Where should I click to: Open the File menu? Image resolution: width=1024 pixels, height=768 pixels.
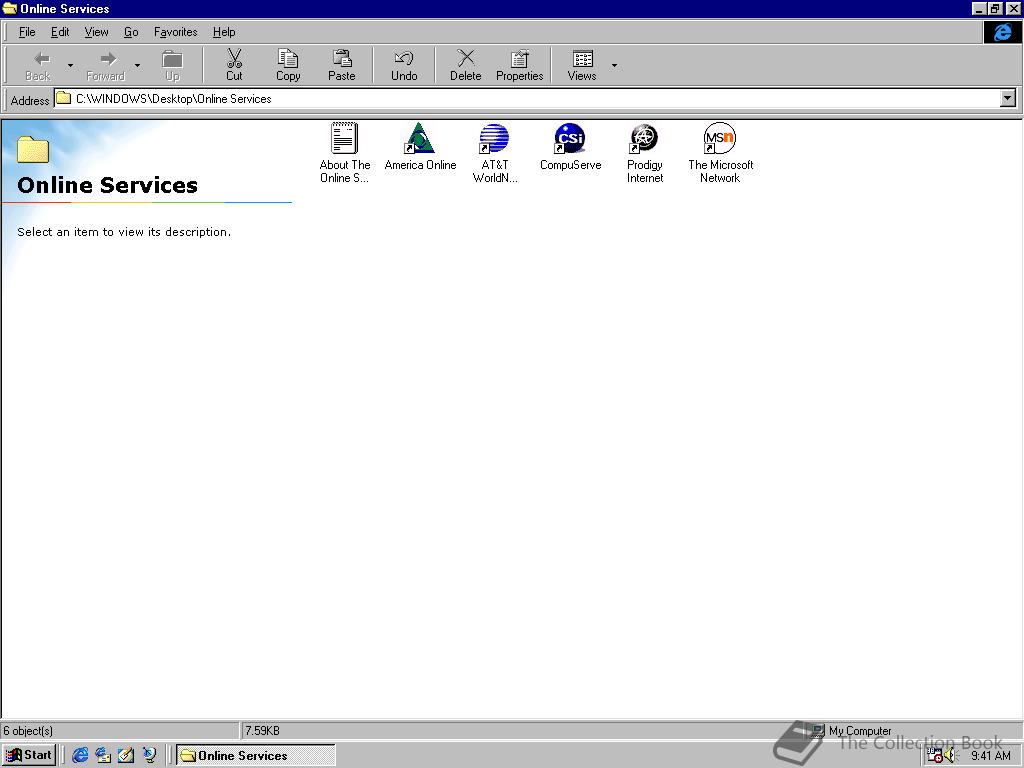coord(27,32)
